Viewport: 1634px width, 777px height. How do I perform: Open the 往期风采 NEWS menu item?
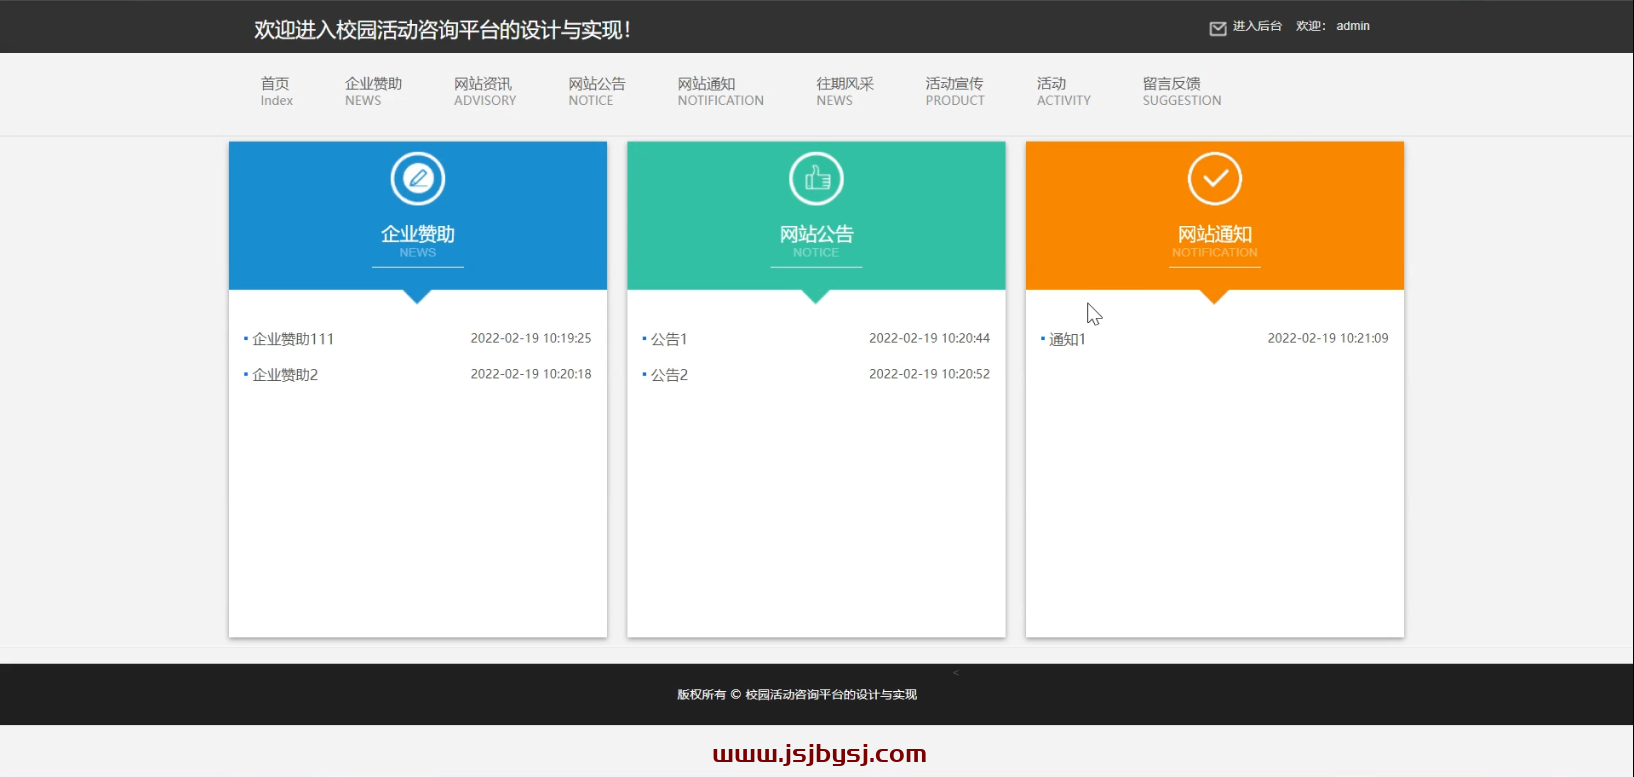(845, 91)
